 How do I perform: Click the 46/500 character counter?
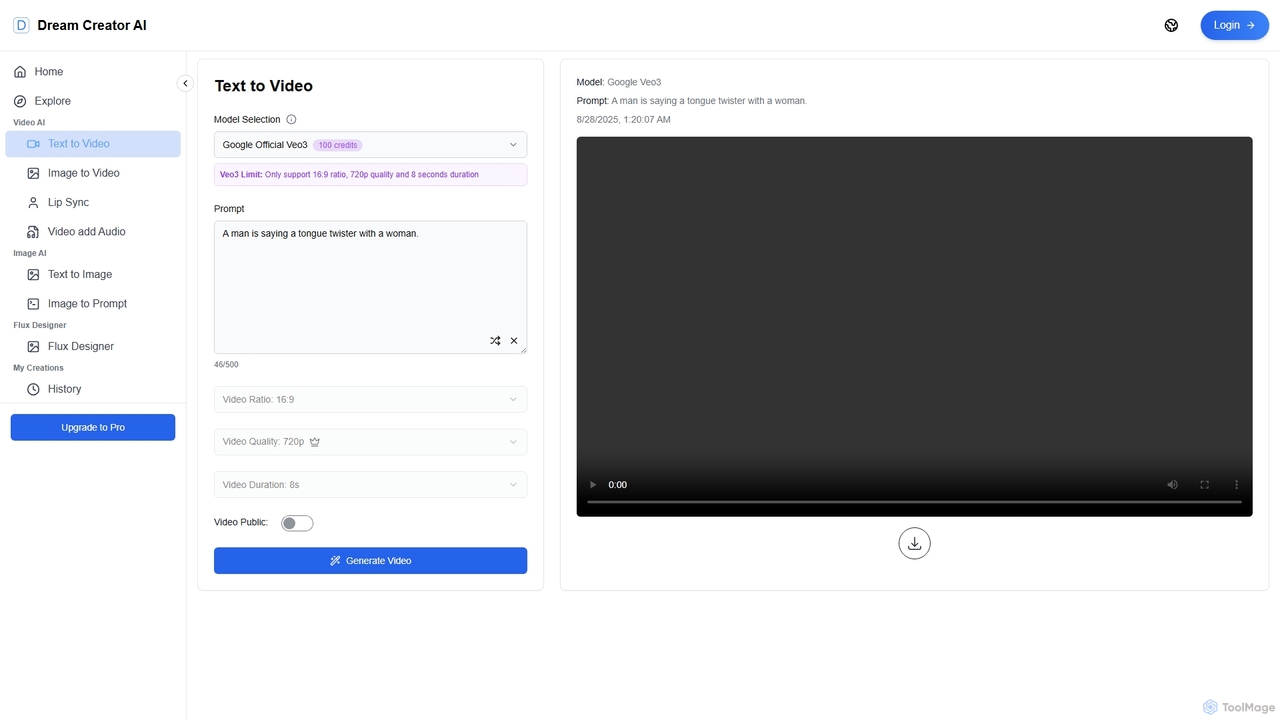pos(226,365)
